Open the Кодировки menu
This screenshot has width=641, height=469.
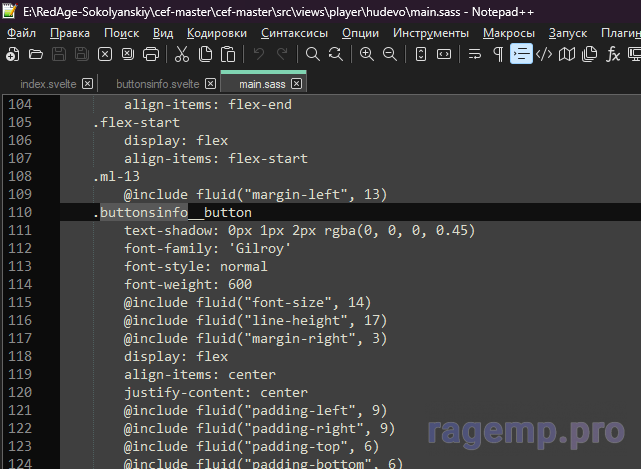click(x=216, y=32)
